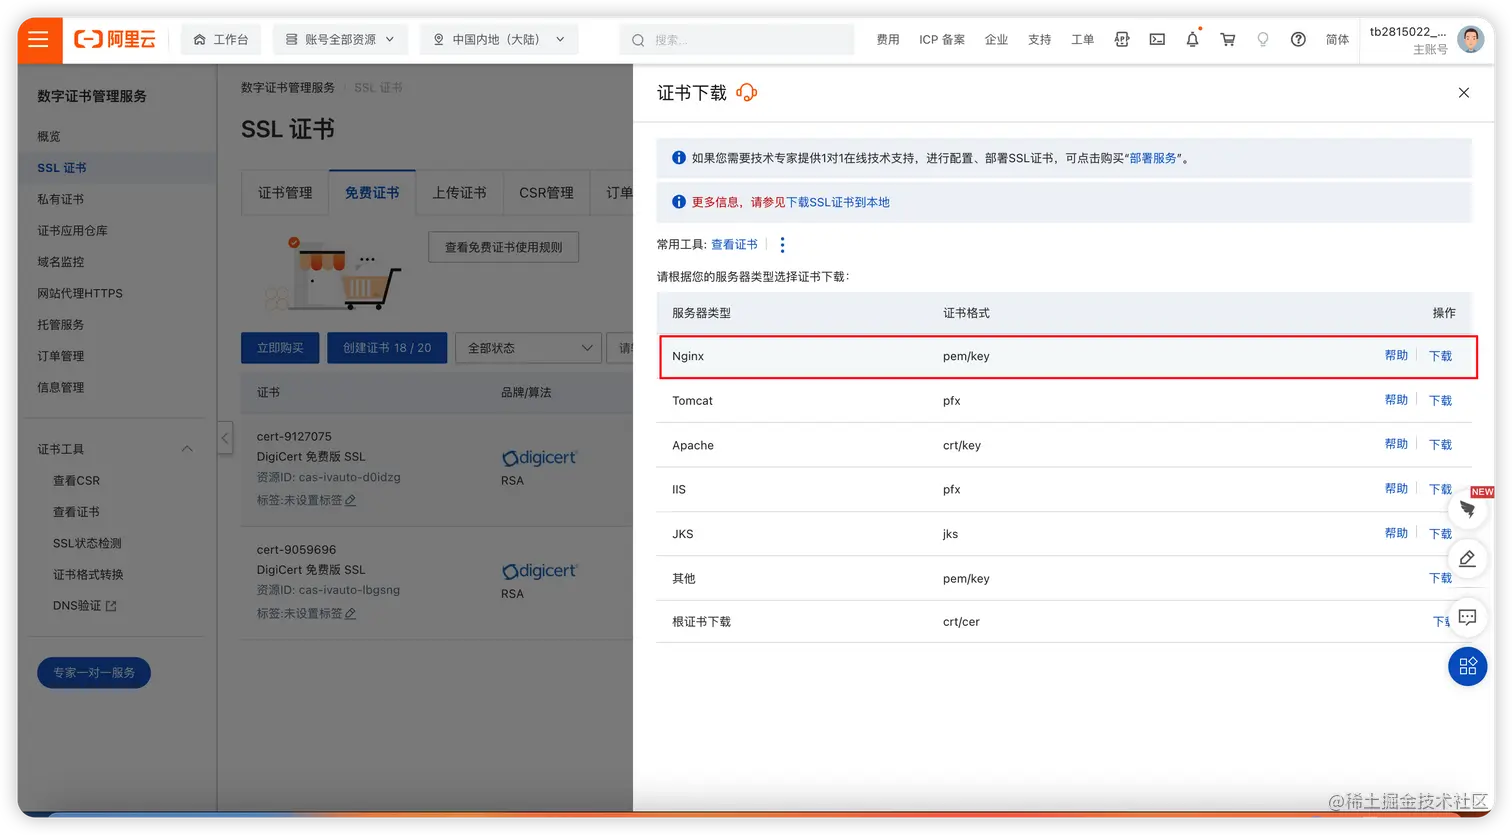This screenshot has width=1512, height=835.
Task: Switch to the 上传证书 tab
Action: pos(459,193)
